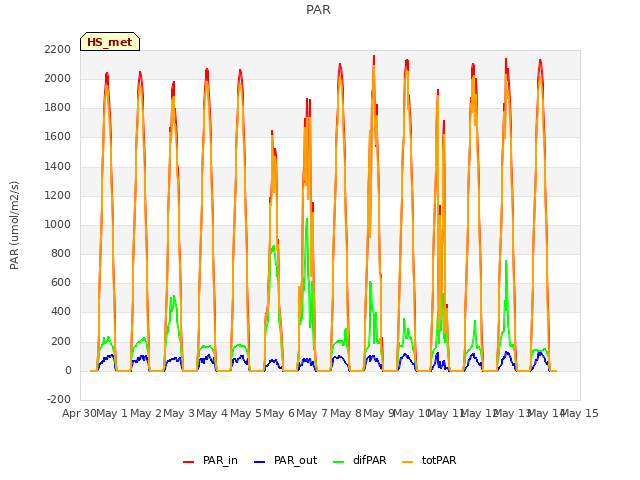Click the May 15 x-axis date label

pyautogui.click(x=580, y=413)
